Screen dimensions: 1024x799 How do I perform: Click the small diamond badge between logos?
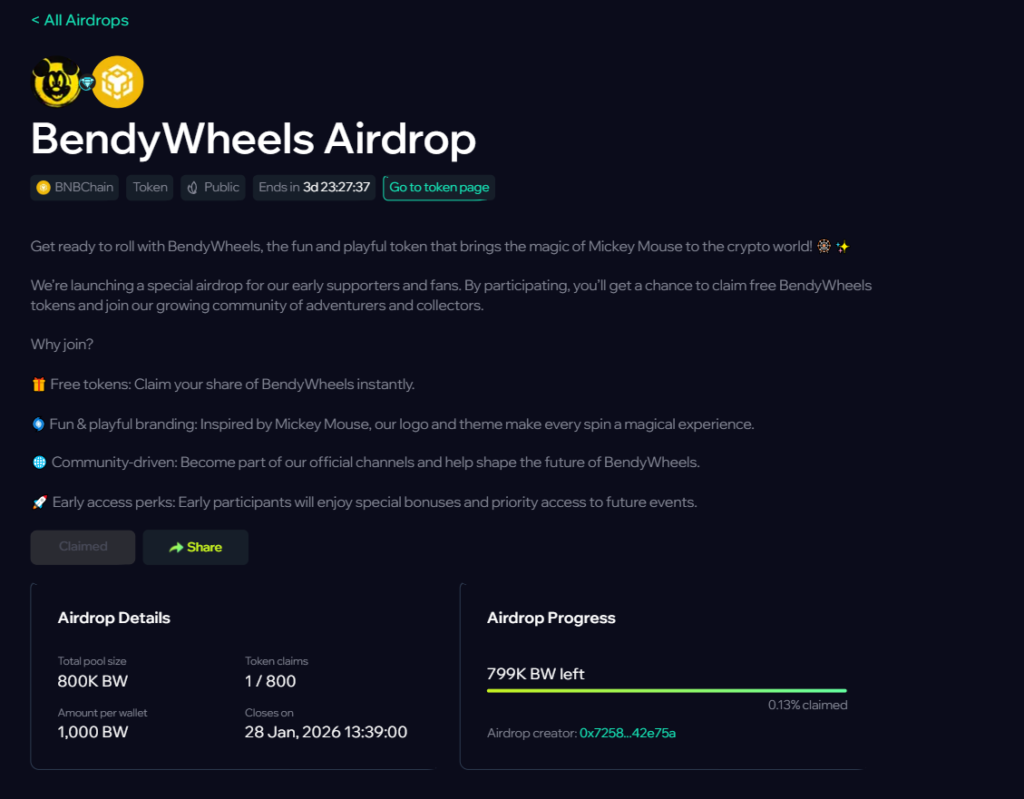(x=86, y=83)
